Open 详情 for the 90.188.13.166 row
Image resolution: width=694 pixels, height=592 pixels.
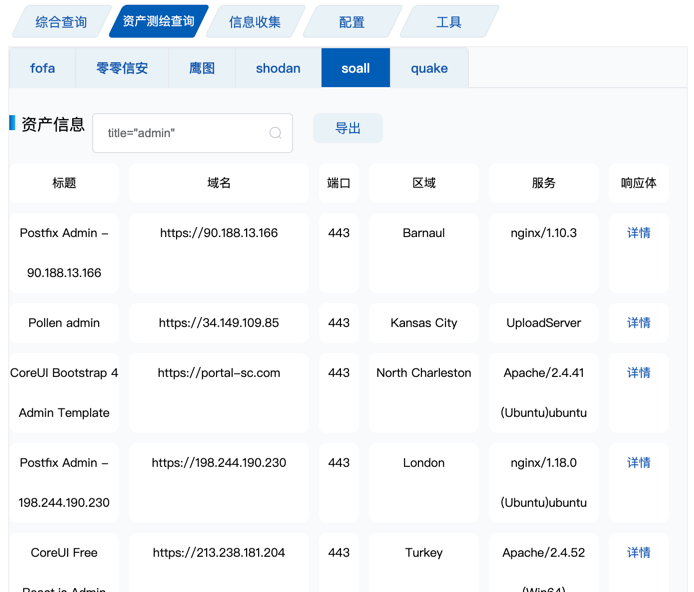pyautogui.click(x=638, y=233)
